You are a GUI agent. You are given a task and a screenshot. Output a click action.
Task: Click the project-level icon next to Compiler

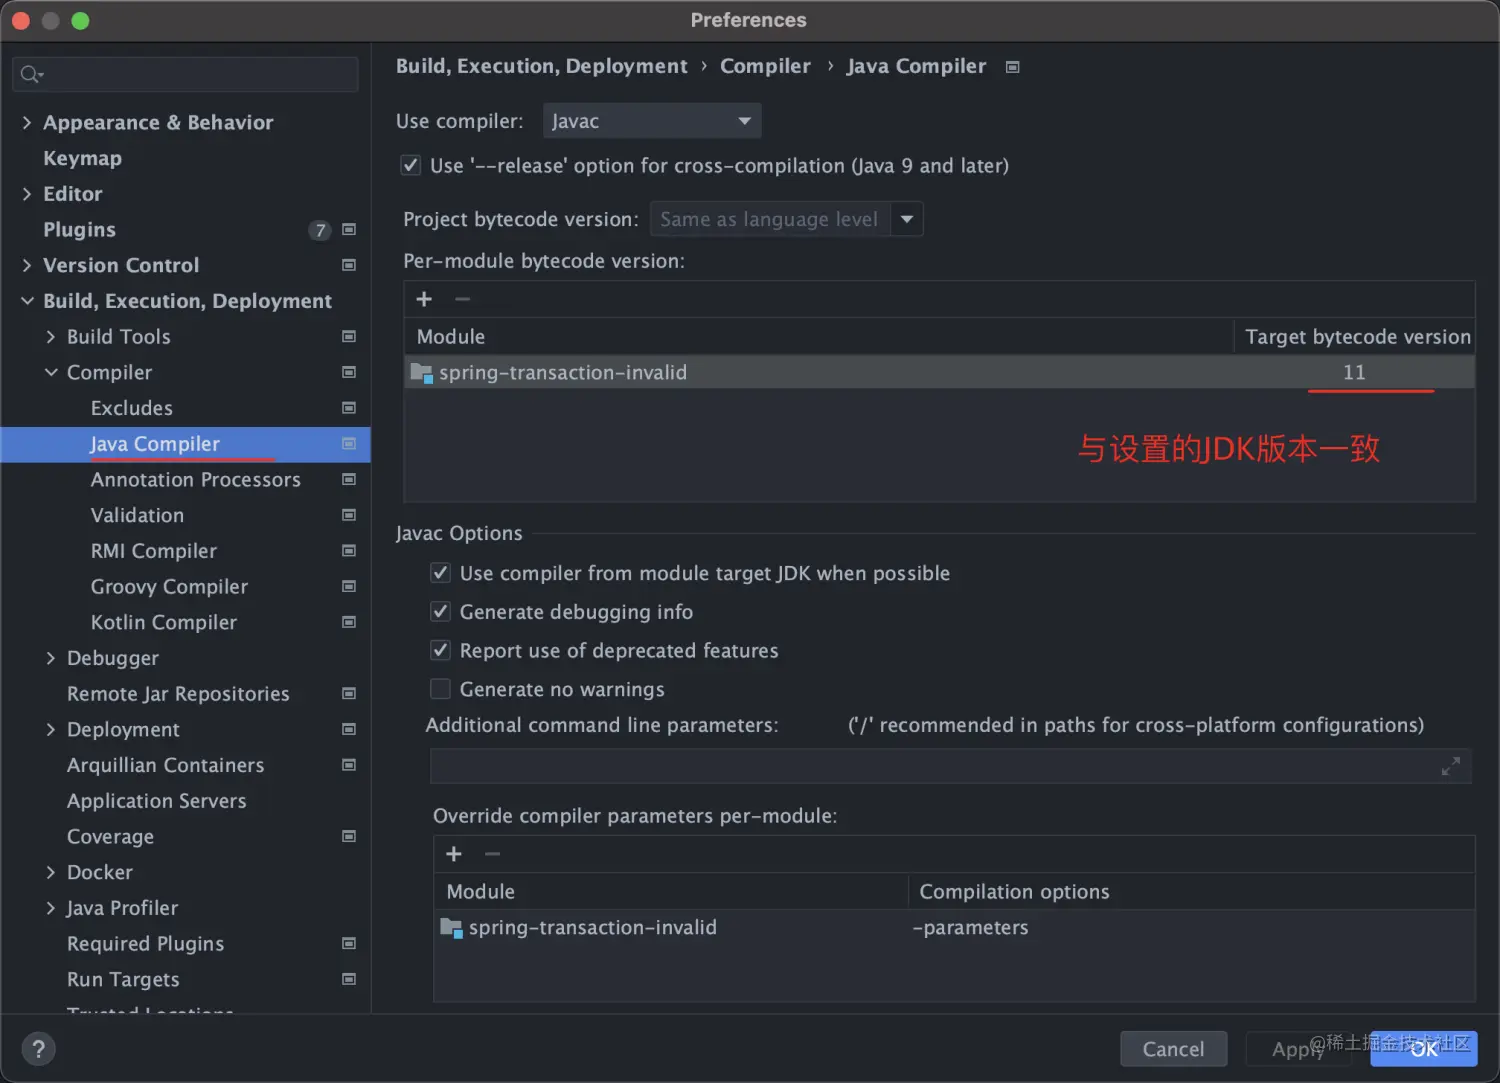tap(349, 372)
